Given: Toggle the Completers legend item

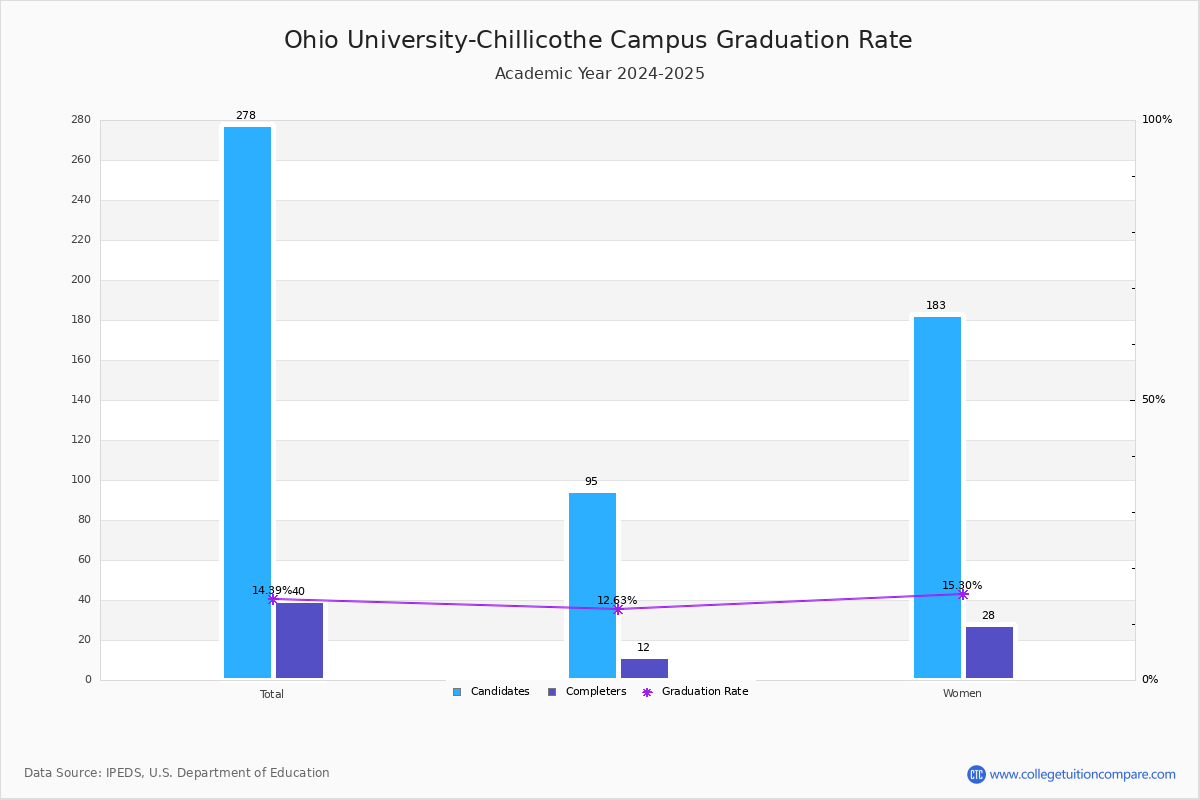Looking at the screenshot, I should [x=587, y=692].
